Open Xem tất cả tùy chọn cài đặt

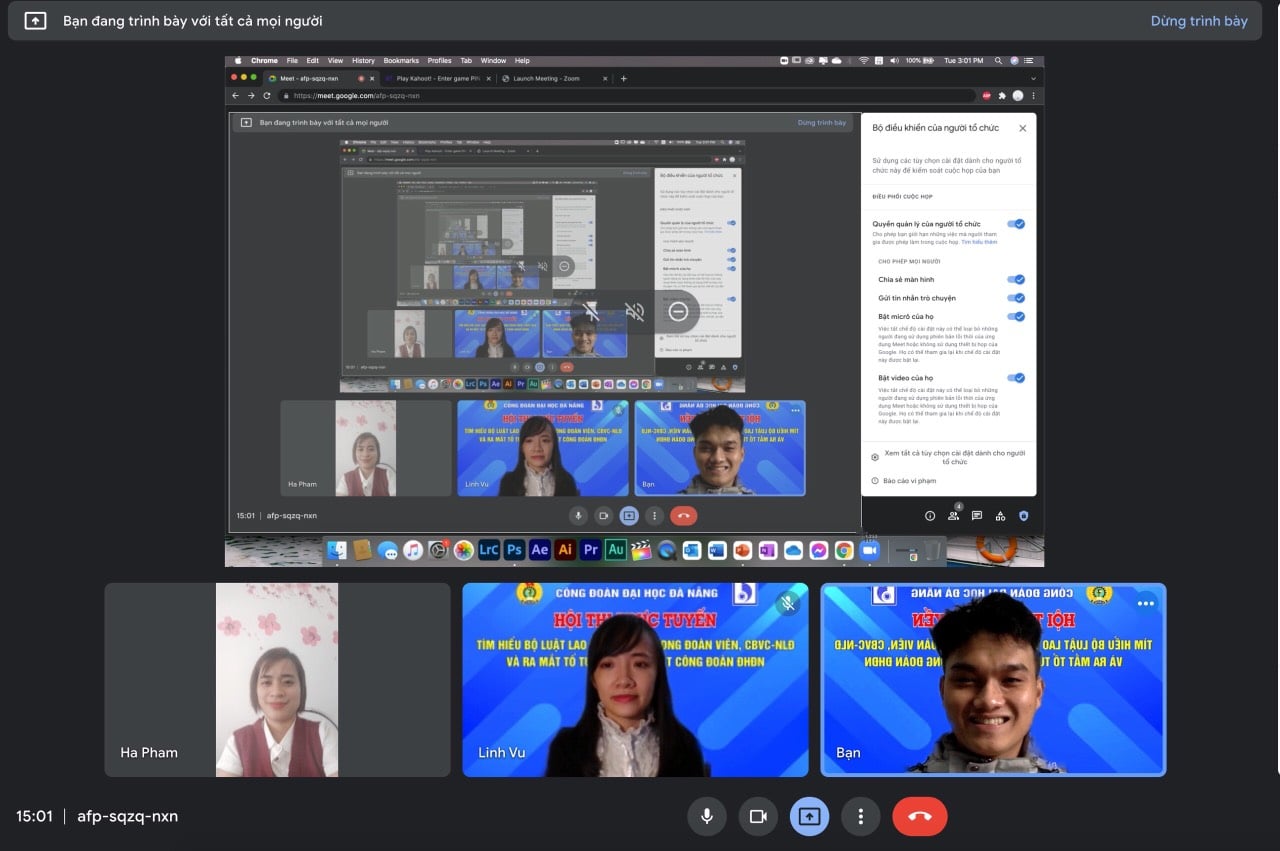pyautogui.click(x=948, y=457)
